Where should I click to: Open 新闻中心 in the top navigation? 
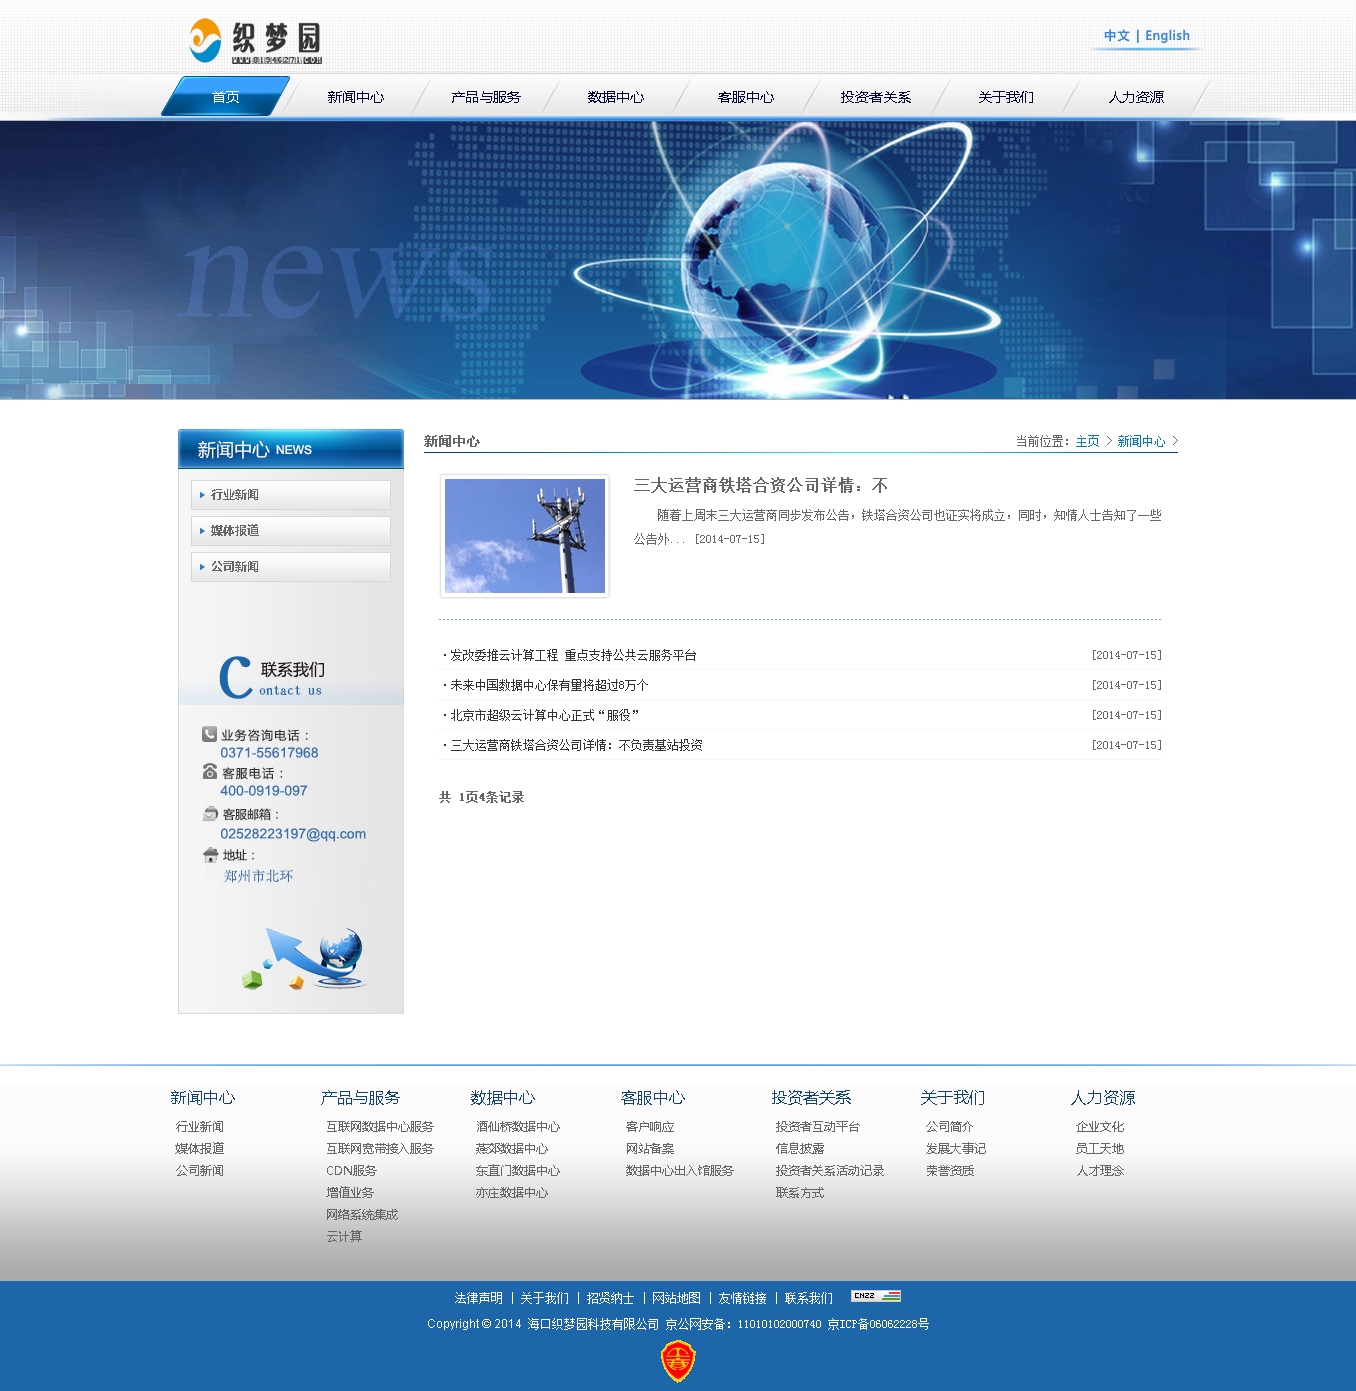click(x=355, y=97)
